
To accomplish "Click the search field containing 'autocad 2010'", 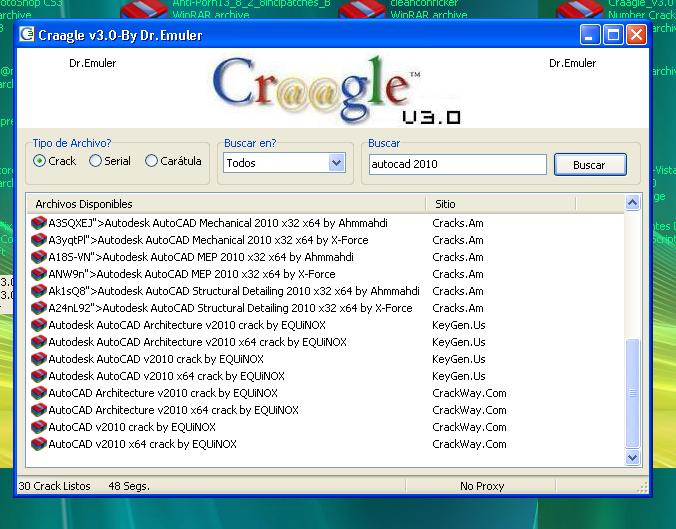I will (457, 164).
